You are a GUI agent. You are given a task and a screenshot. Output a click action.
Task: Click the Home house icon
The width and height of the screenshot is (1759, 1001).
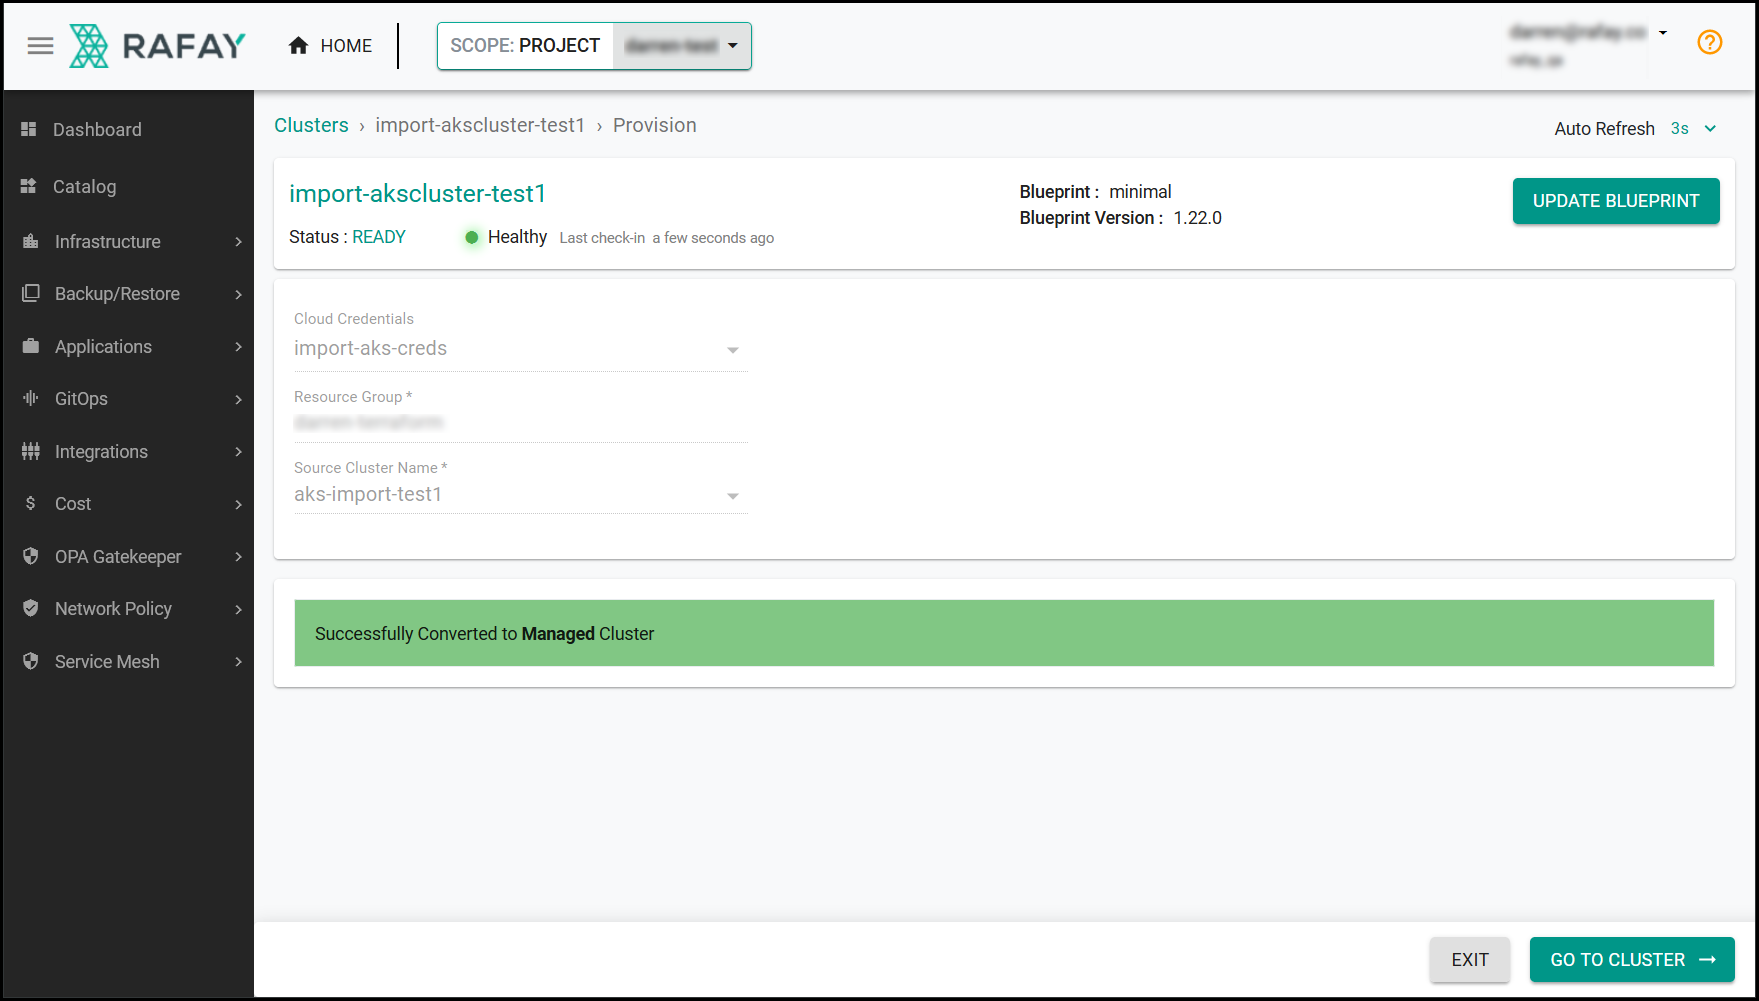click(298, 46)
